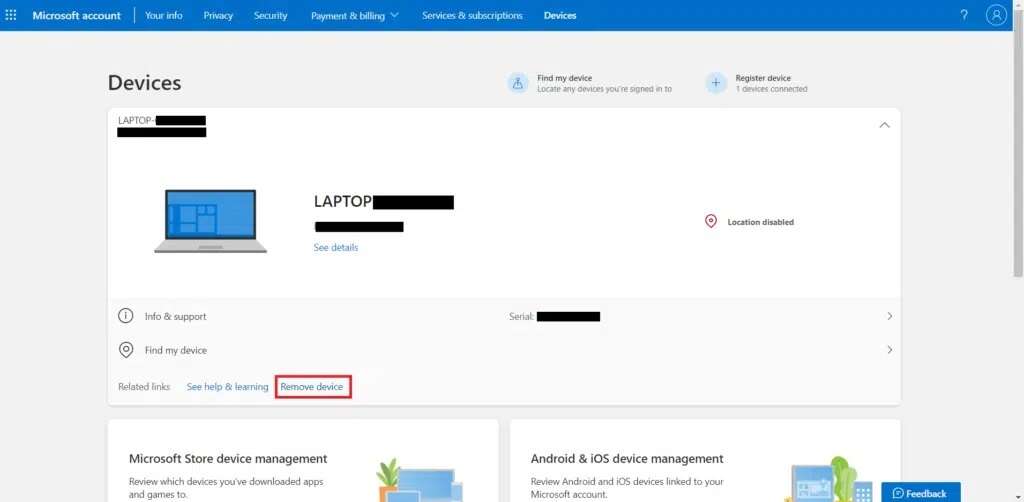Click the Location disabled pin icon

[x=711, y=221]
